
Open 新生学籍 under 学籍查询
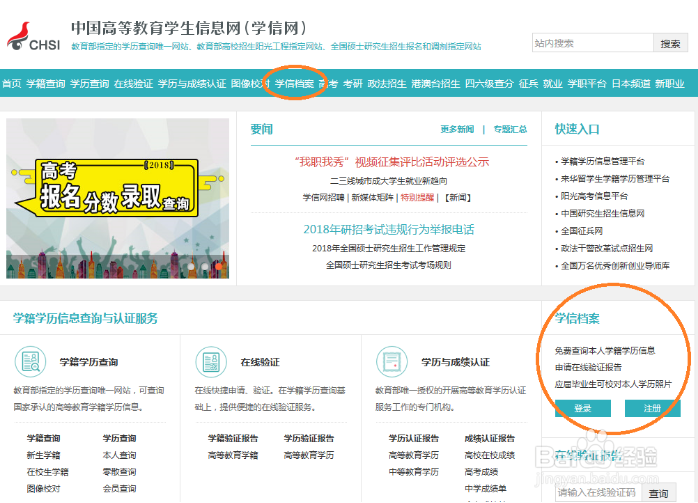43,455
